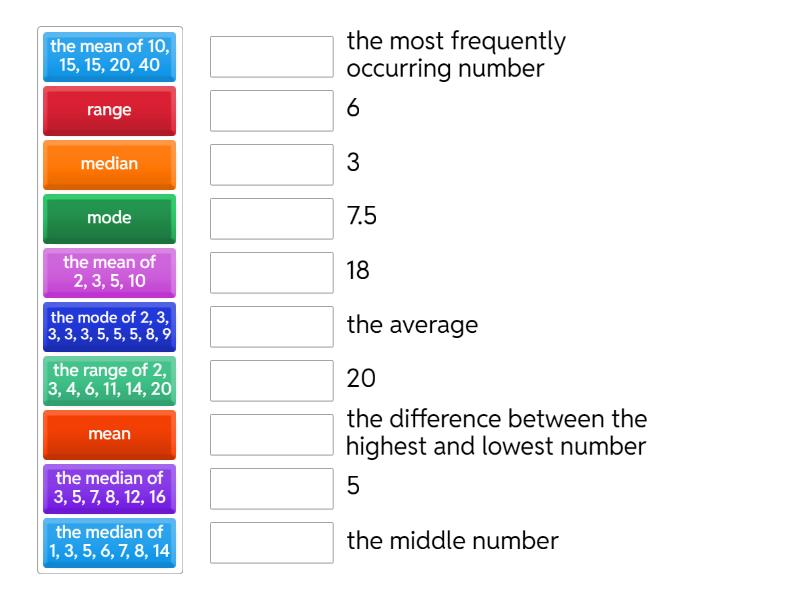Image resolution: width=800 pixels, height=600 pixels.
Task: Pick the orange 'median' tile
Action: tap(110, 164)
